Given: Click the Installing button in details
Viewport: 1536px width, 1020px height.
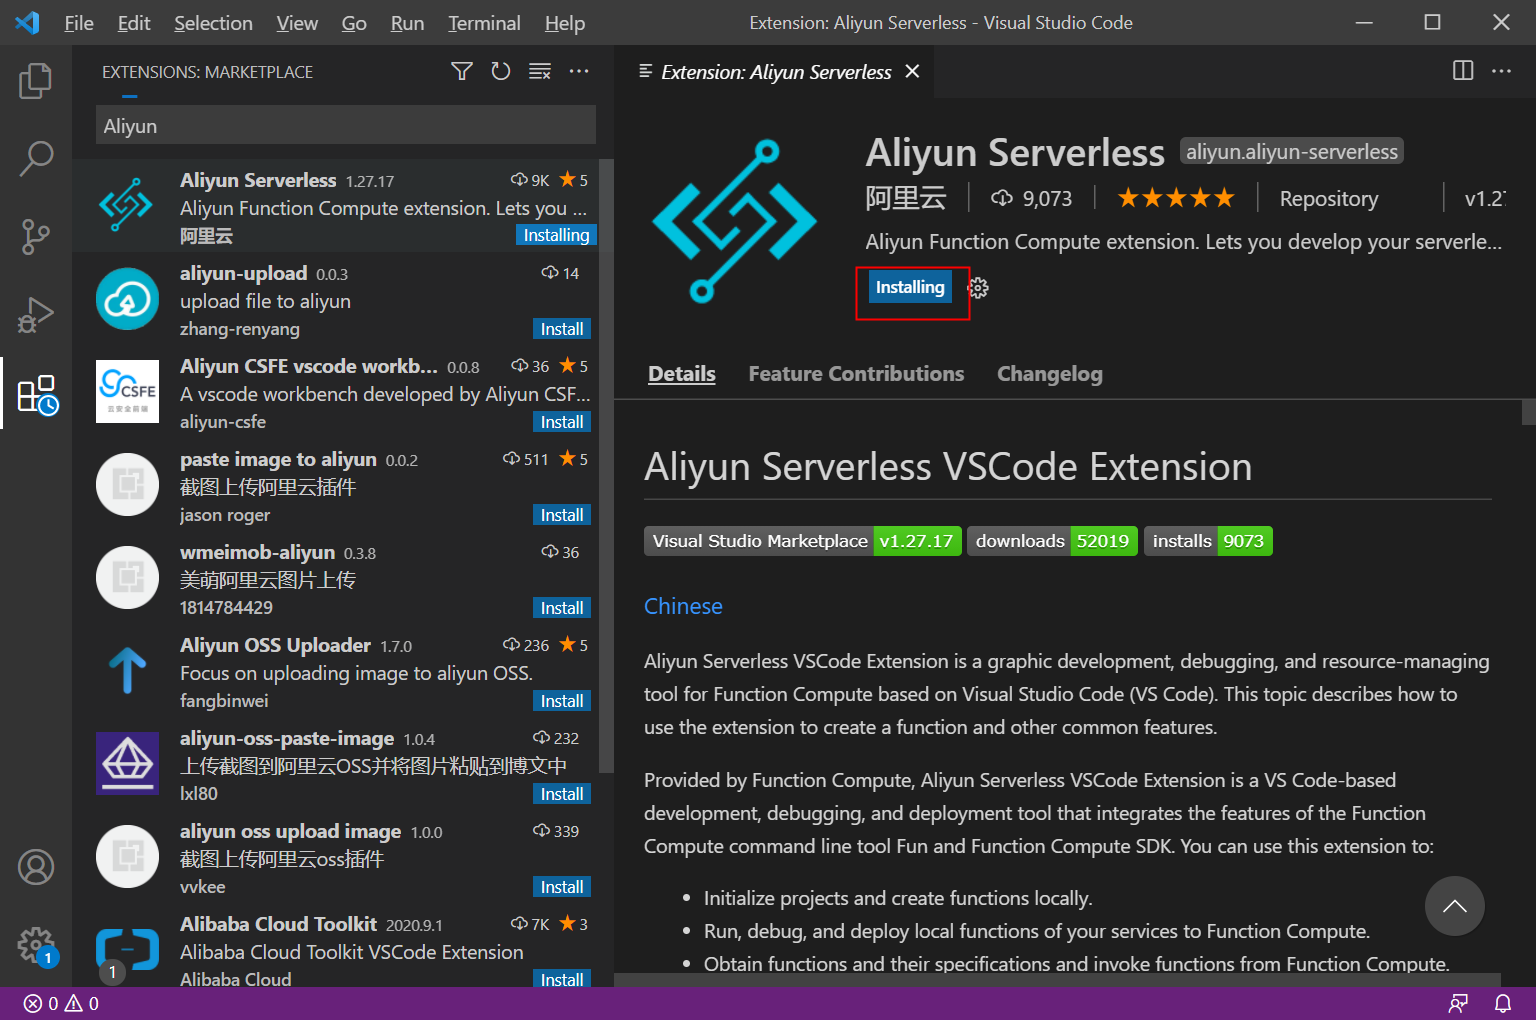Looking at the screenshot, I should [910, 287].
